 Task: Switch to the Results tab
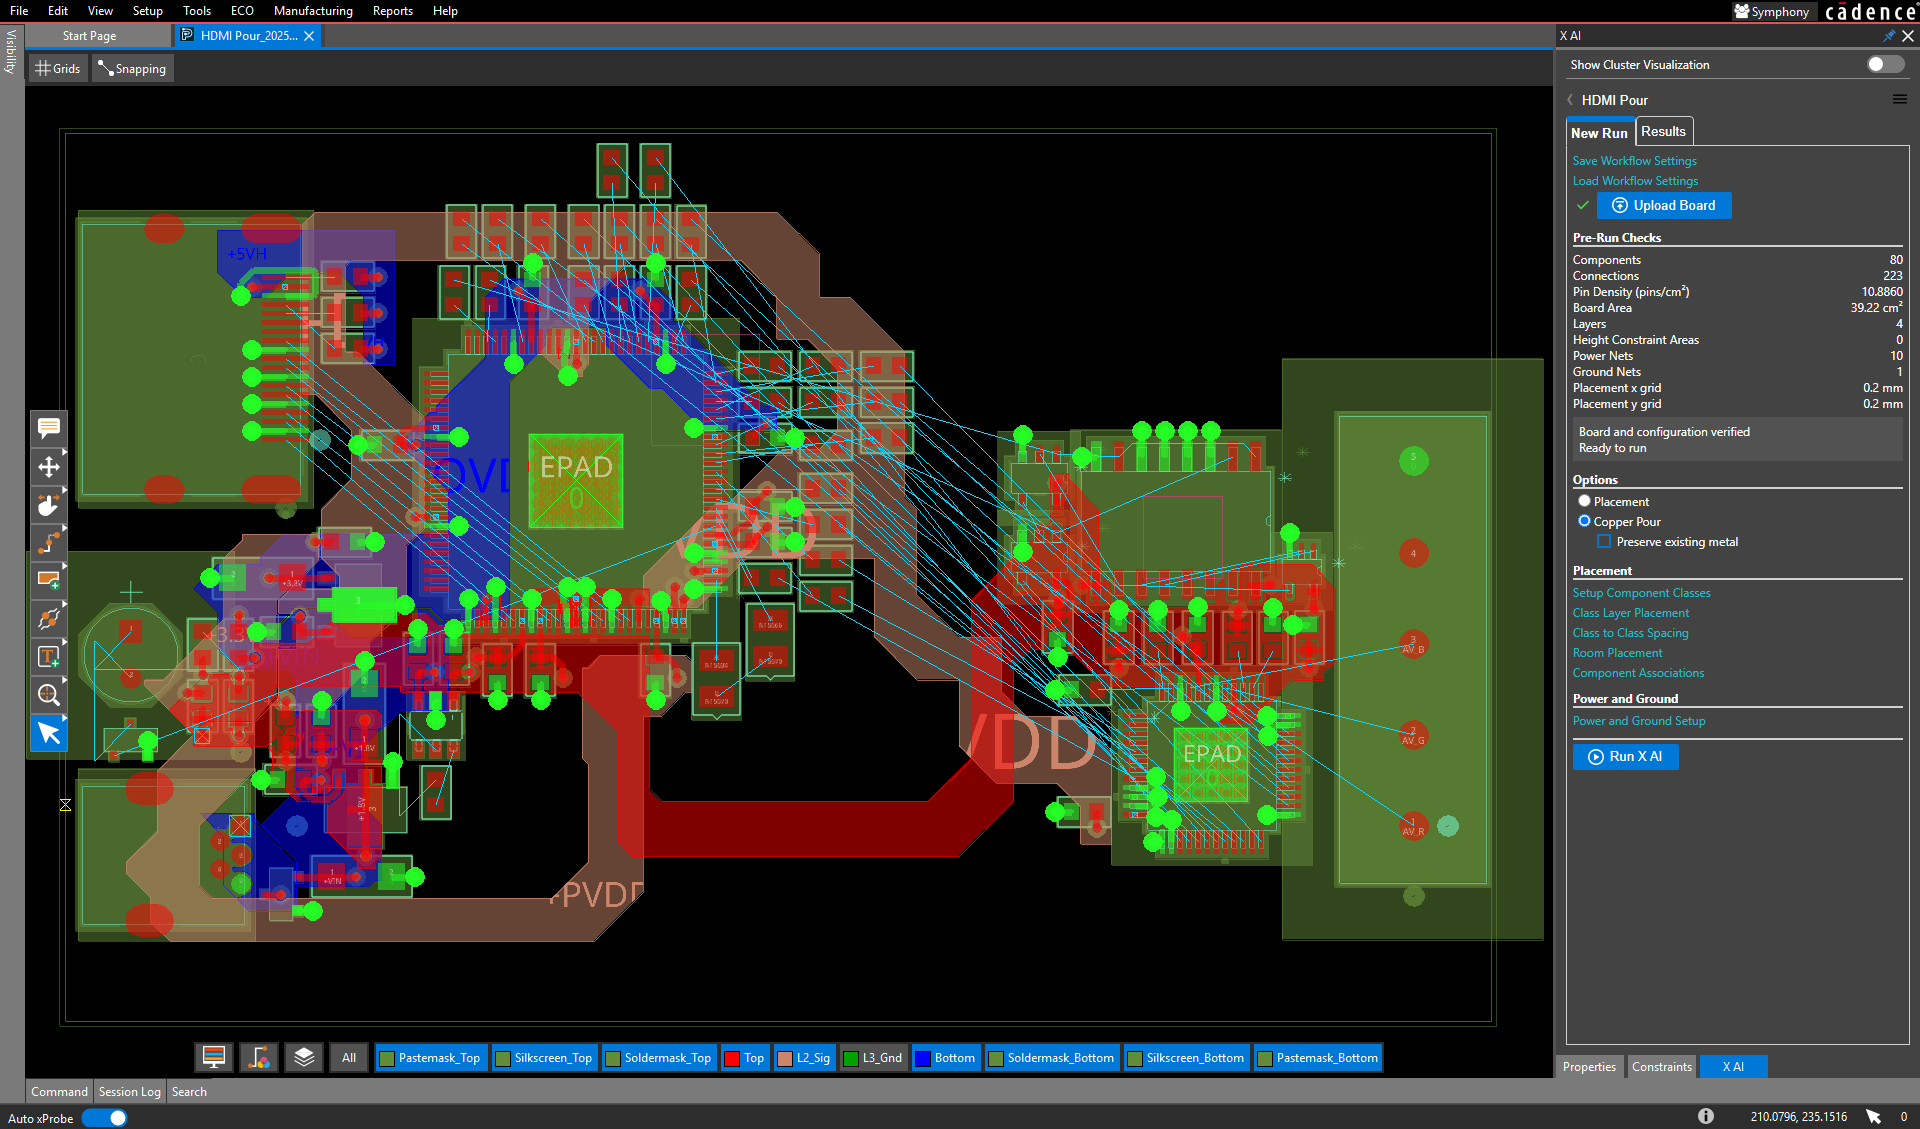click(x=1663, y=131)
